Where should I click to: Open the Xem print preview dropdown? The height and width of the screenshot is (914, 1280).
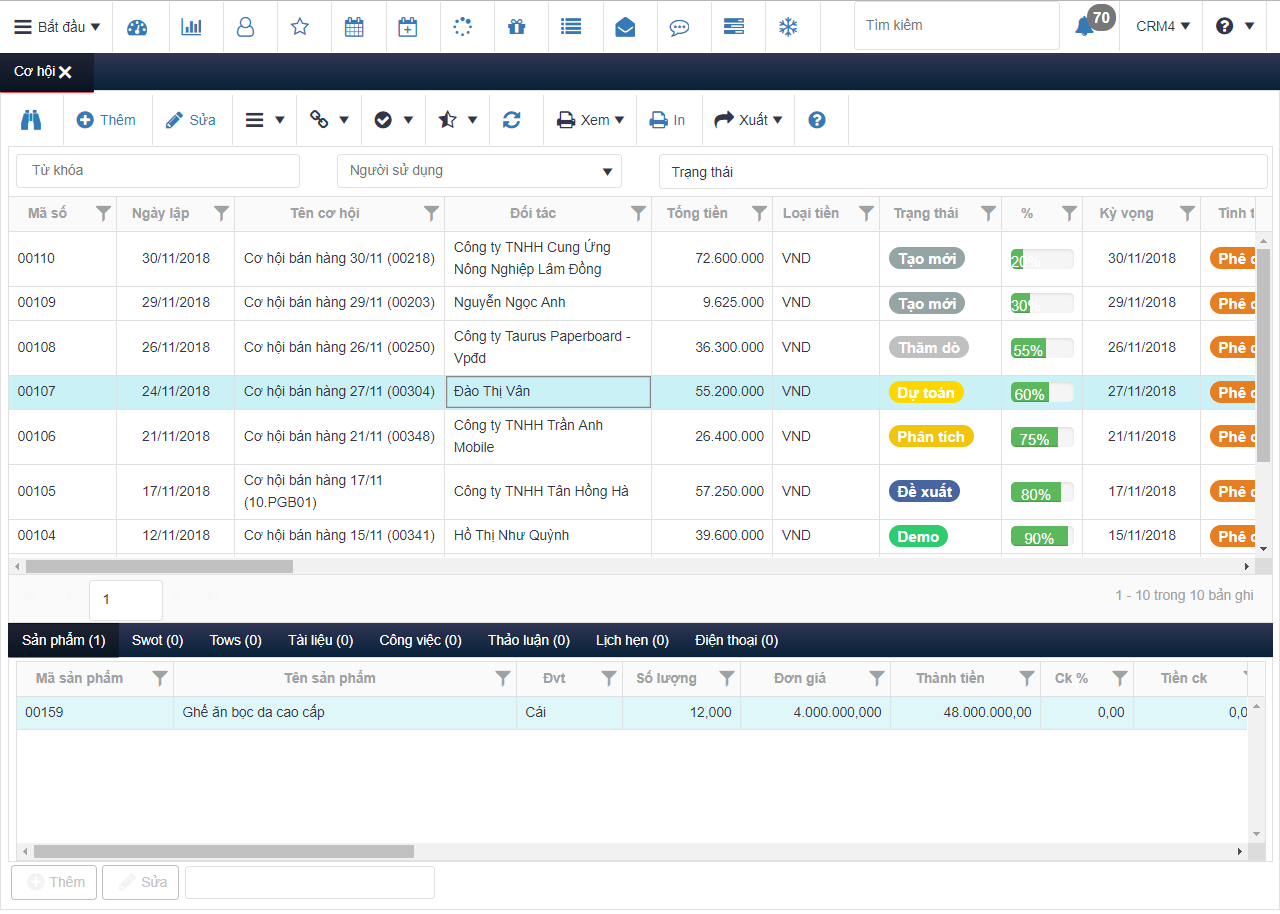click(x=591, y=120)
